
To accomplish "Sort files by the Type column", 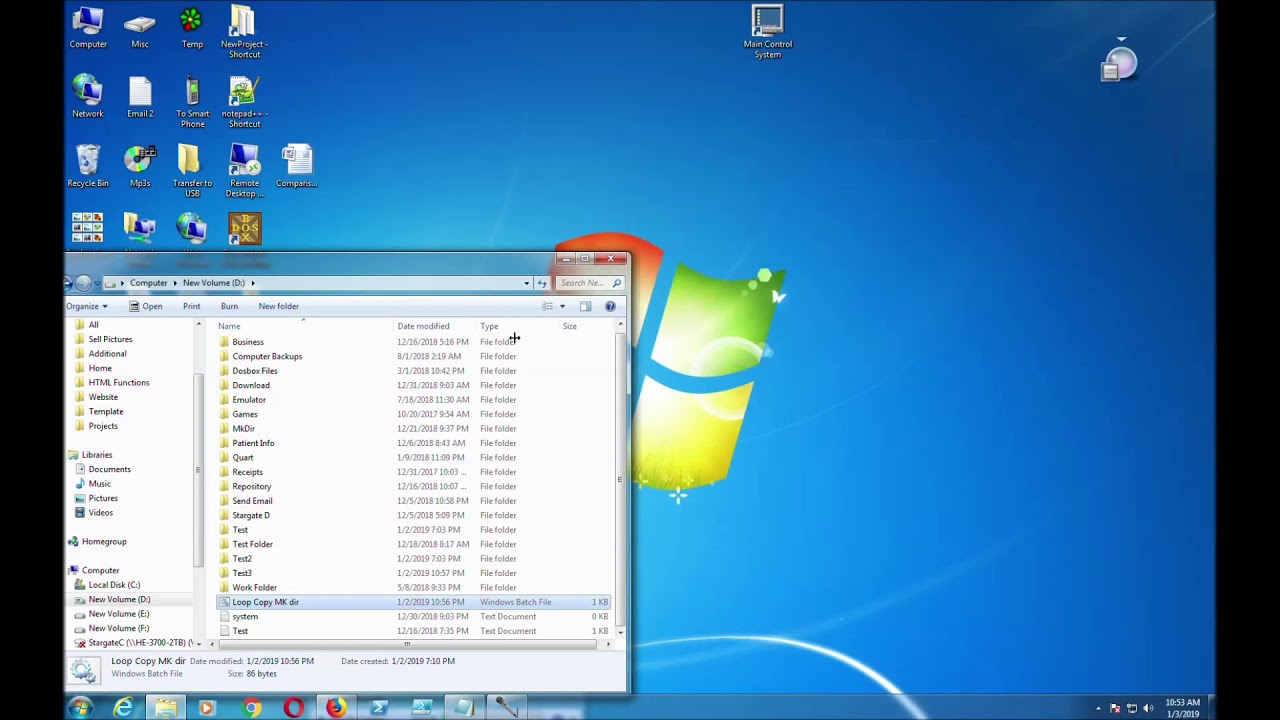I will point(518,326).
